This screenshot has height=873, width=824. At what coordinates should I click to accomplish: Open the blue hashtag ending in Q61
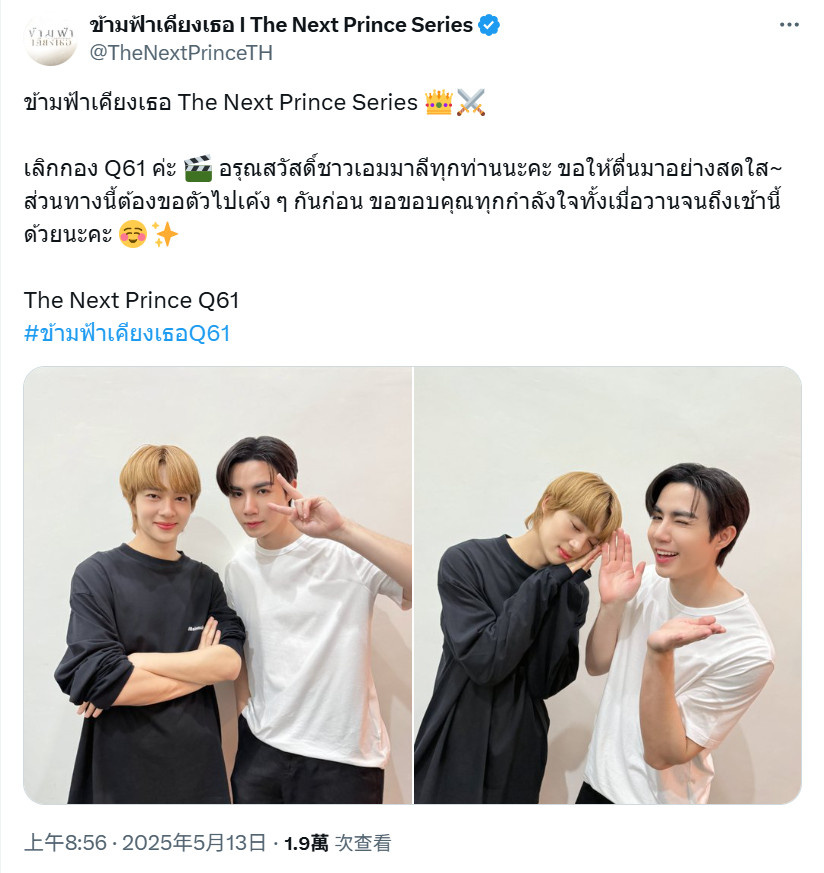(127, 333)
